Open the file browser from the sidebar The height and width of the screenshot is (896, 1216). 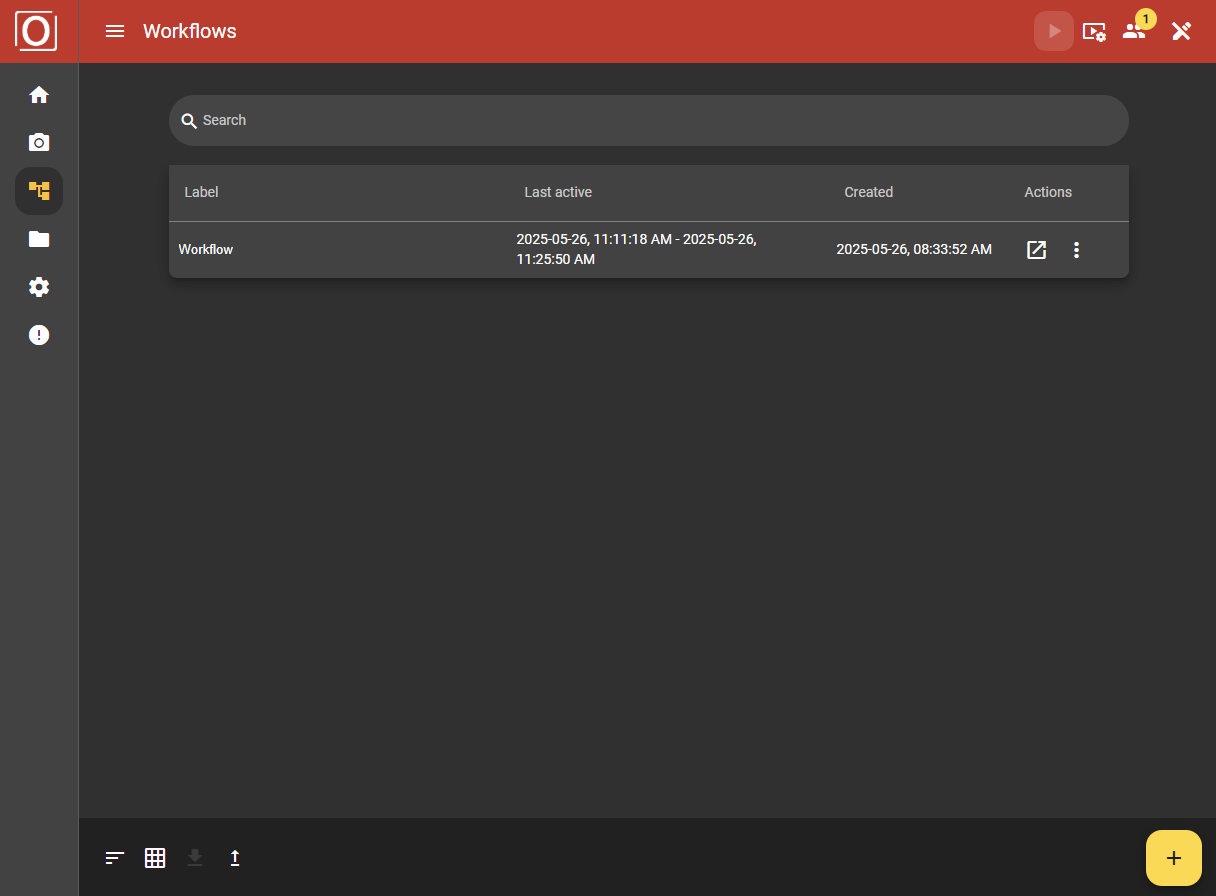[38, 238]
